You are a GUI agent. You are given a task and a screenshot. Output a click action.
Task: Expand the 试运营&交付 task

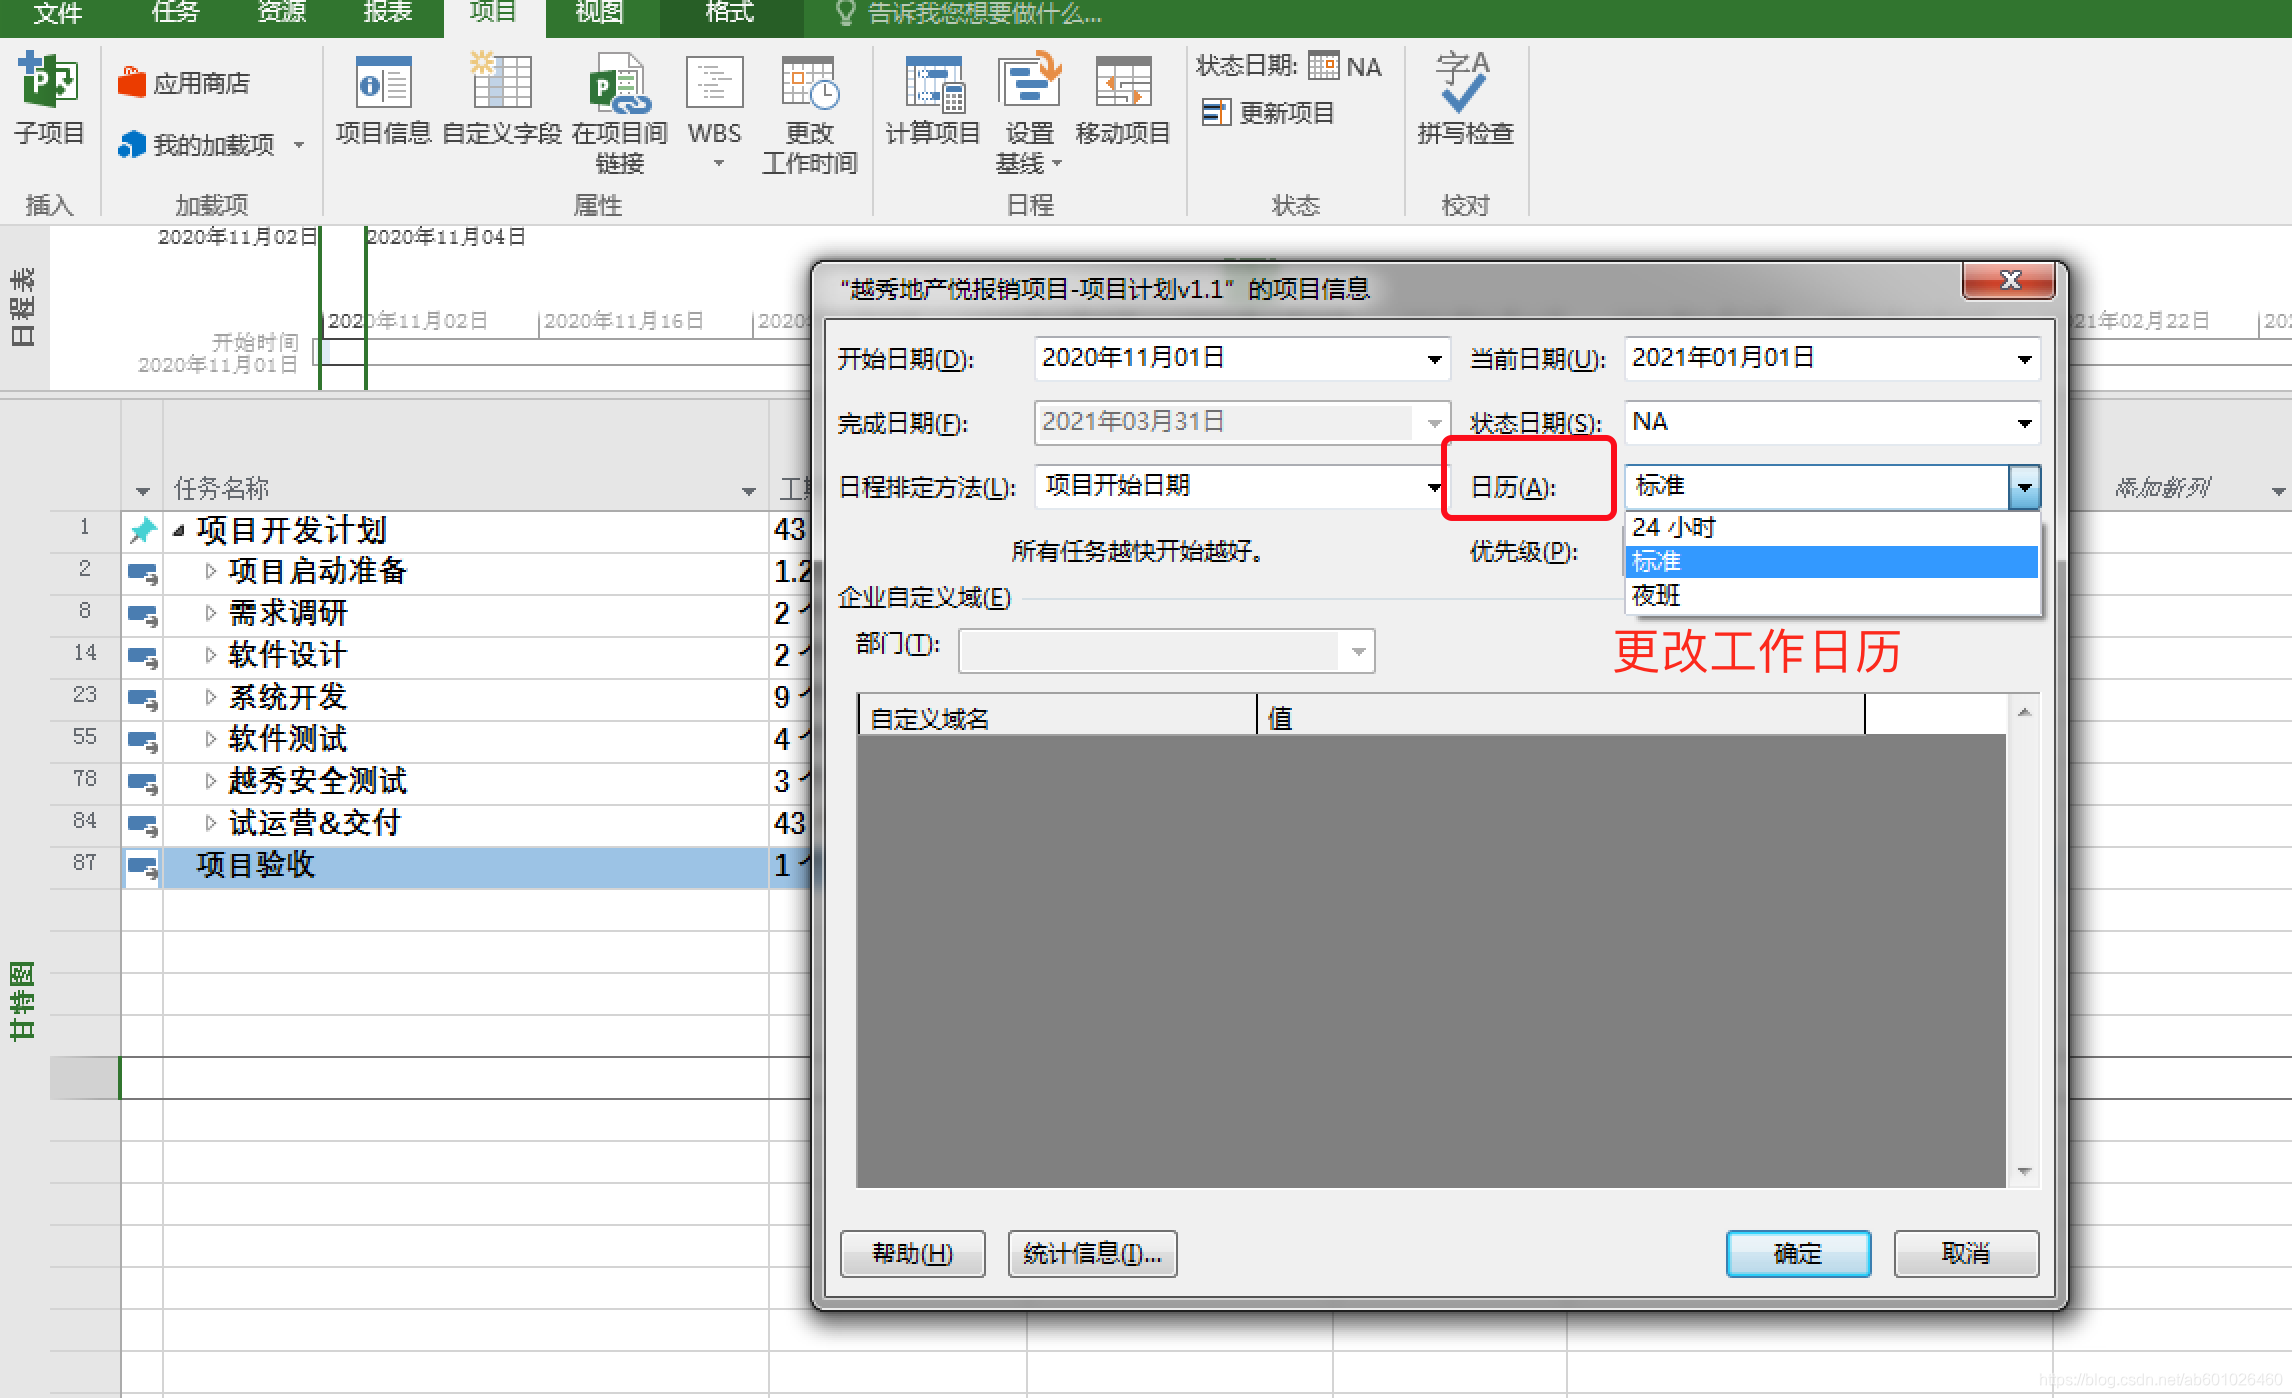(210, 823)
